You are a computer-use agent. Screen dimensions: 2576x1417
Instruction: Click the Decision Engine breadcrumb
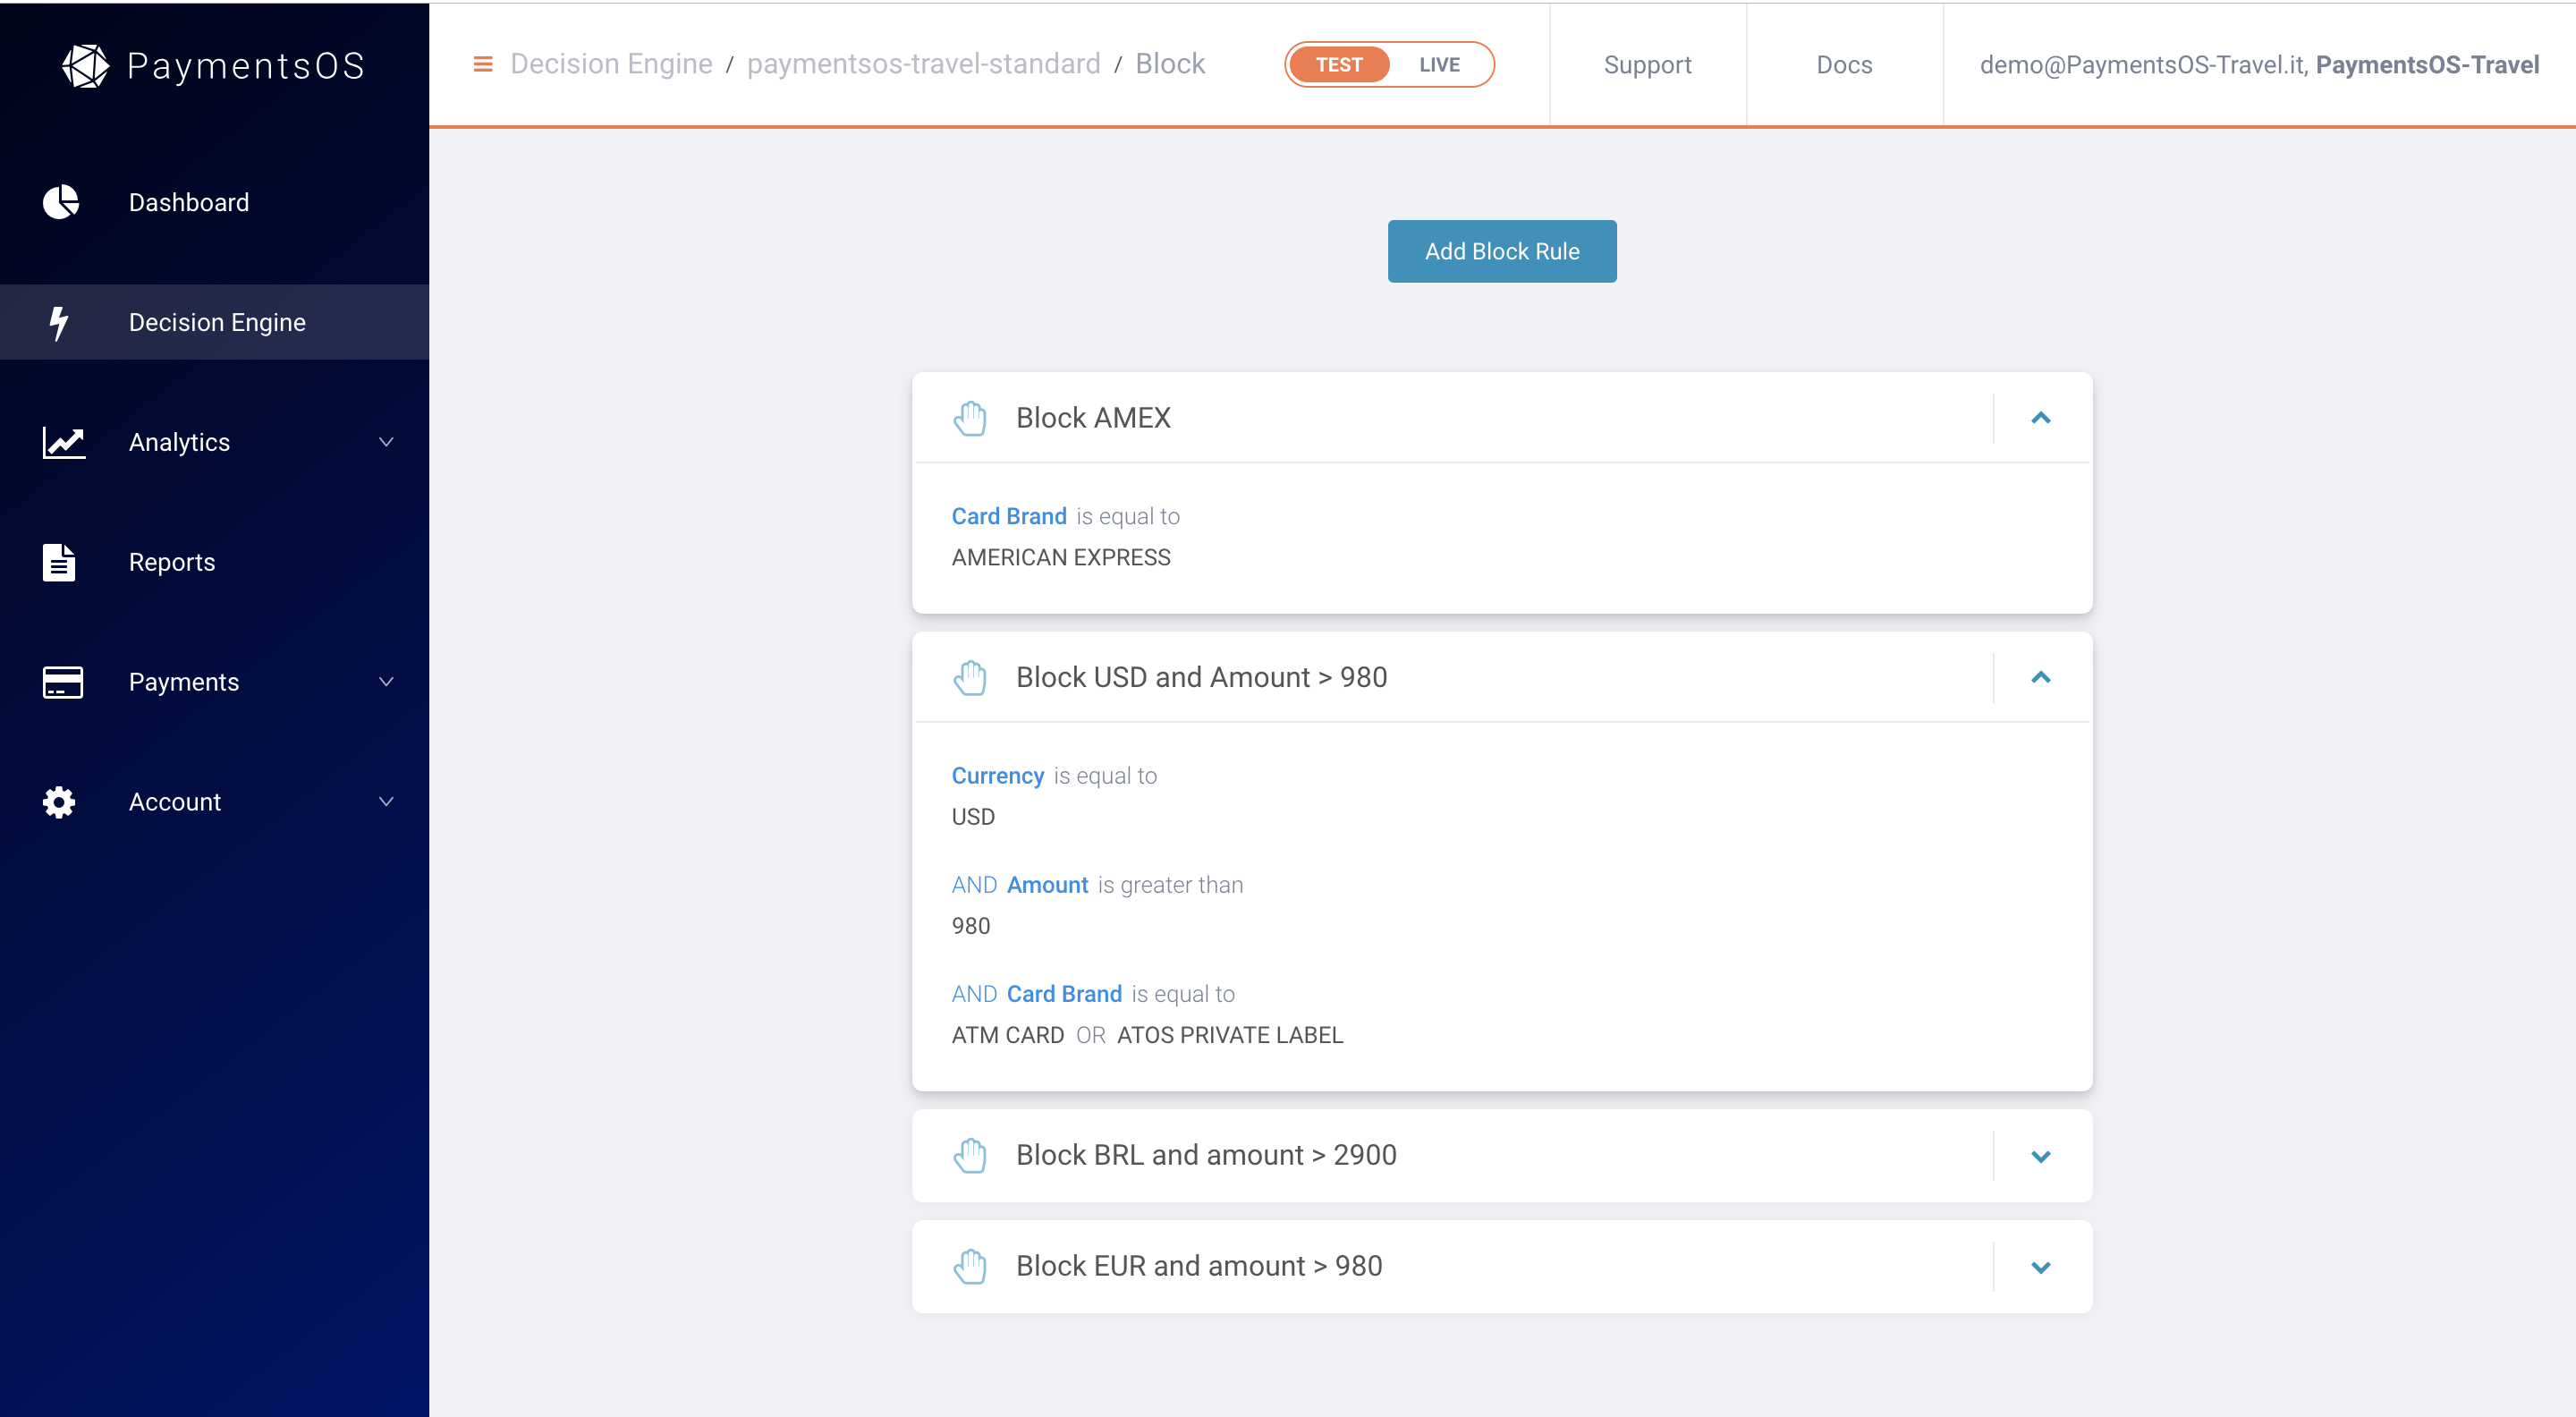(610, 64)
